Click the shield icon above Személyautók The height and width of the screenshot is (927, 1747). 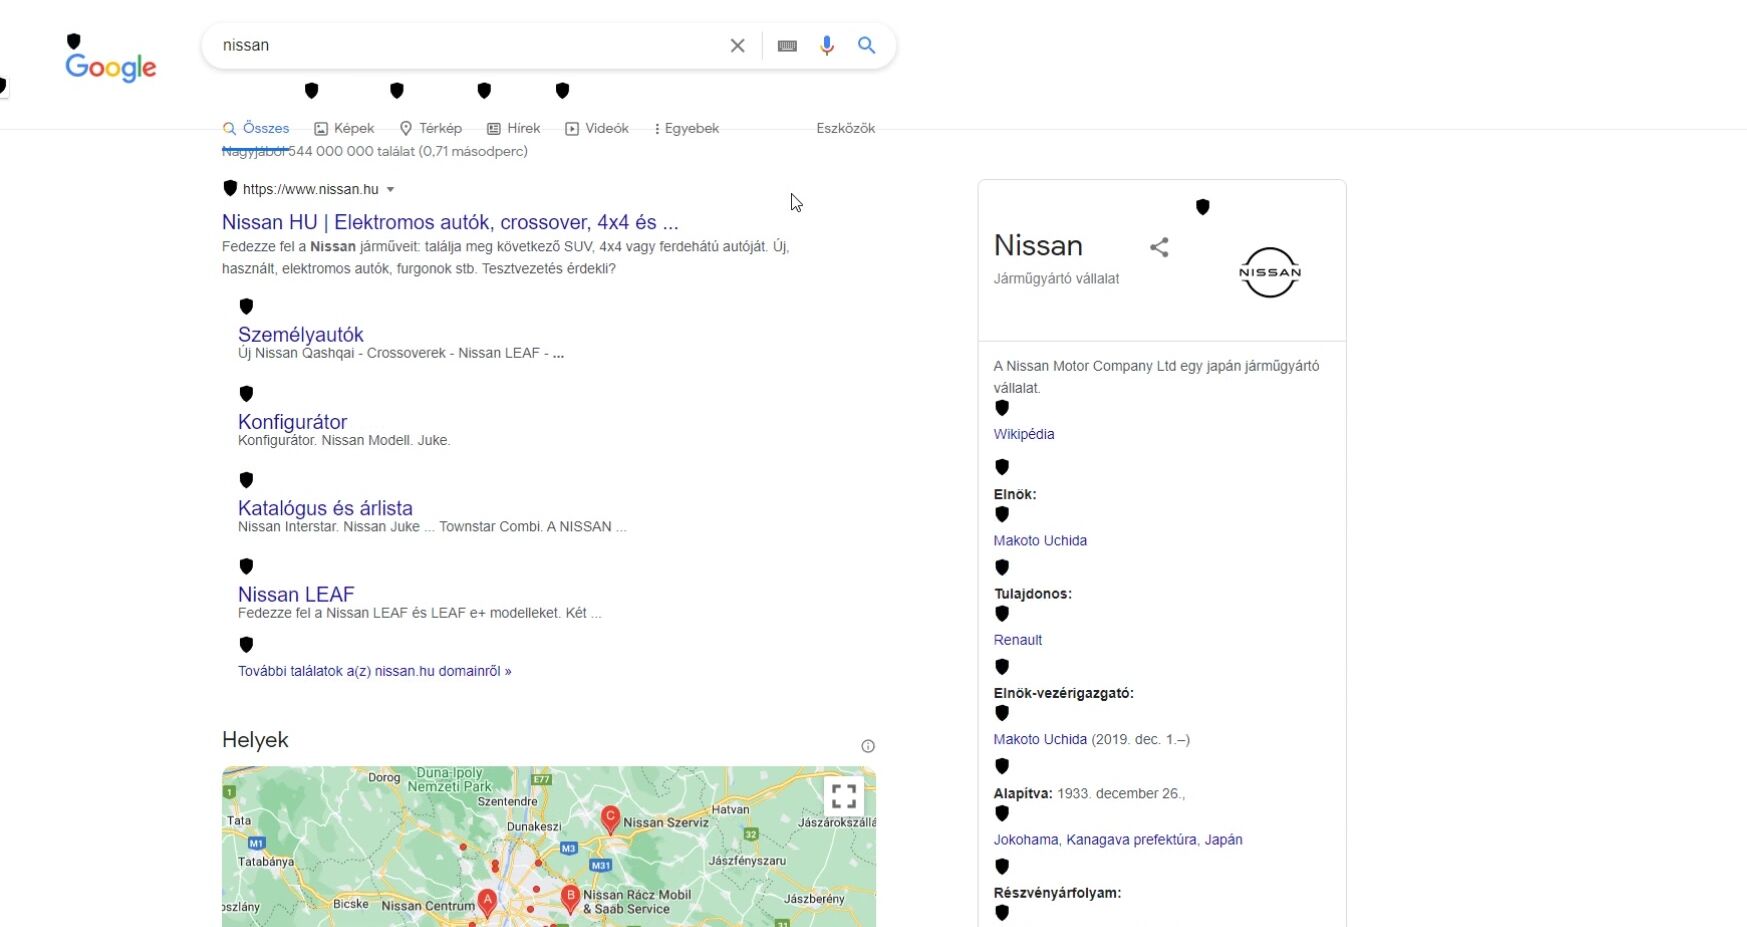point(246,306)
